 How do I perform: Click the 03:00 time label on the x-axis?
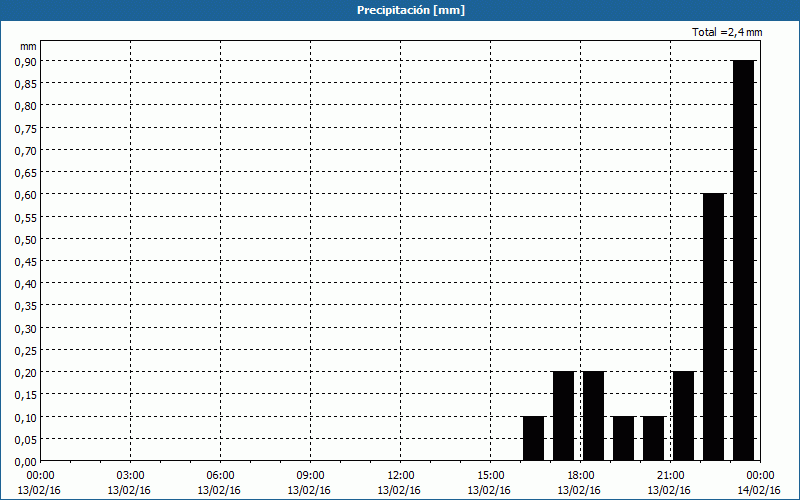130,475
